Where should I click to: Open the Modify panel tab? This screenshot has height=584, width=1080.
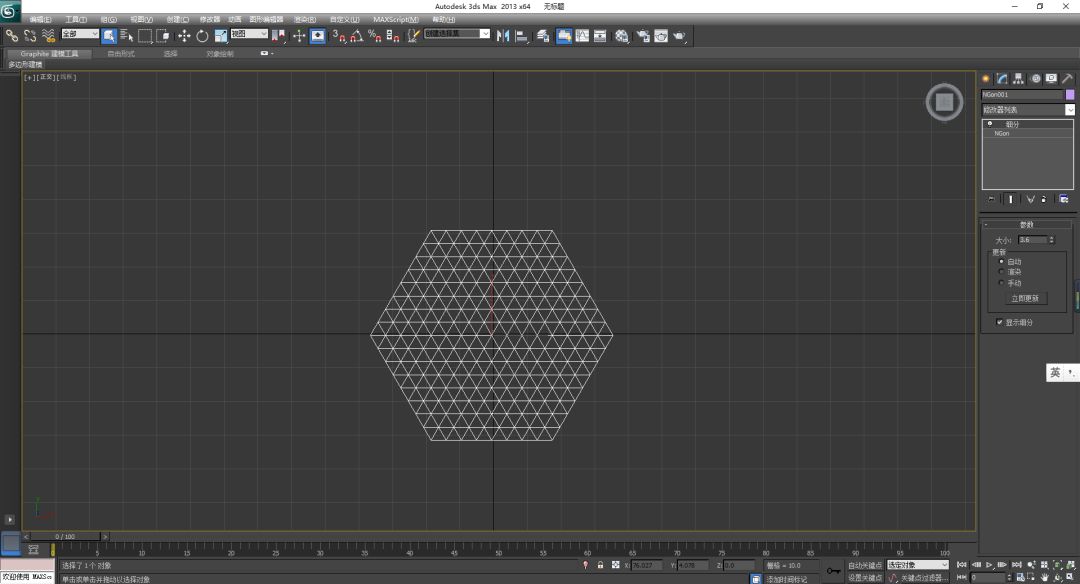(x=1001, y=78)
